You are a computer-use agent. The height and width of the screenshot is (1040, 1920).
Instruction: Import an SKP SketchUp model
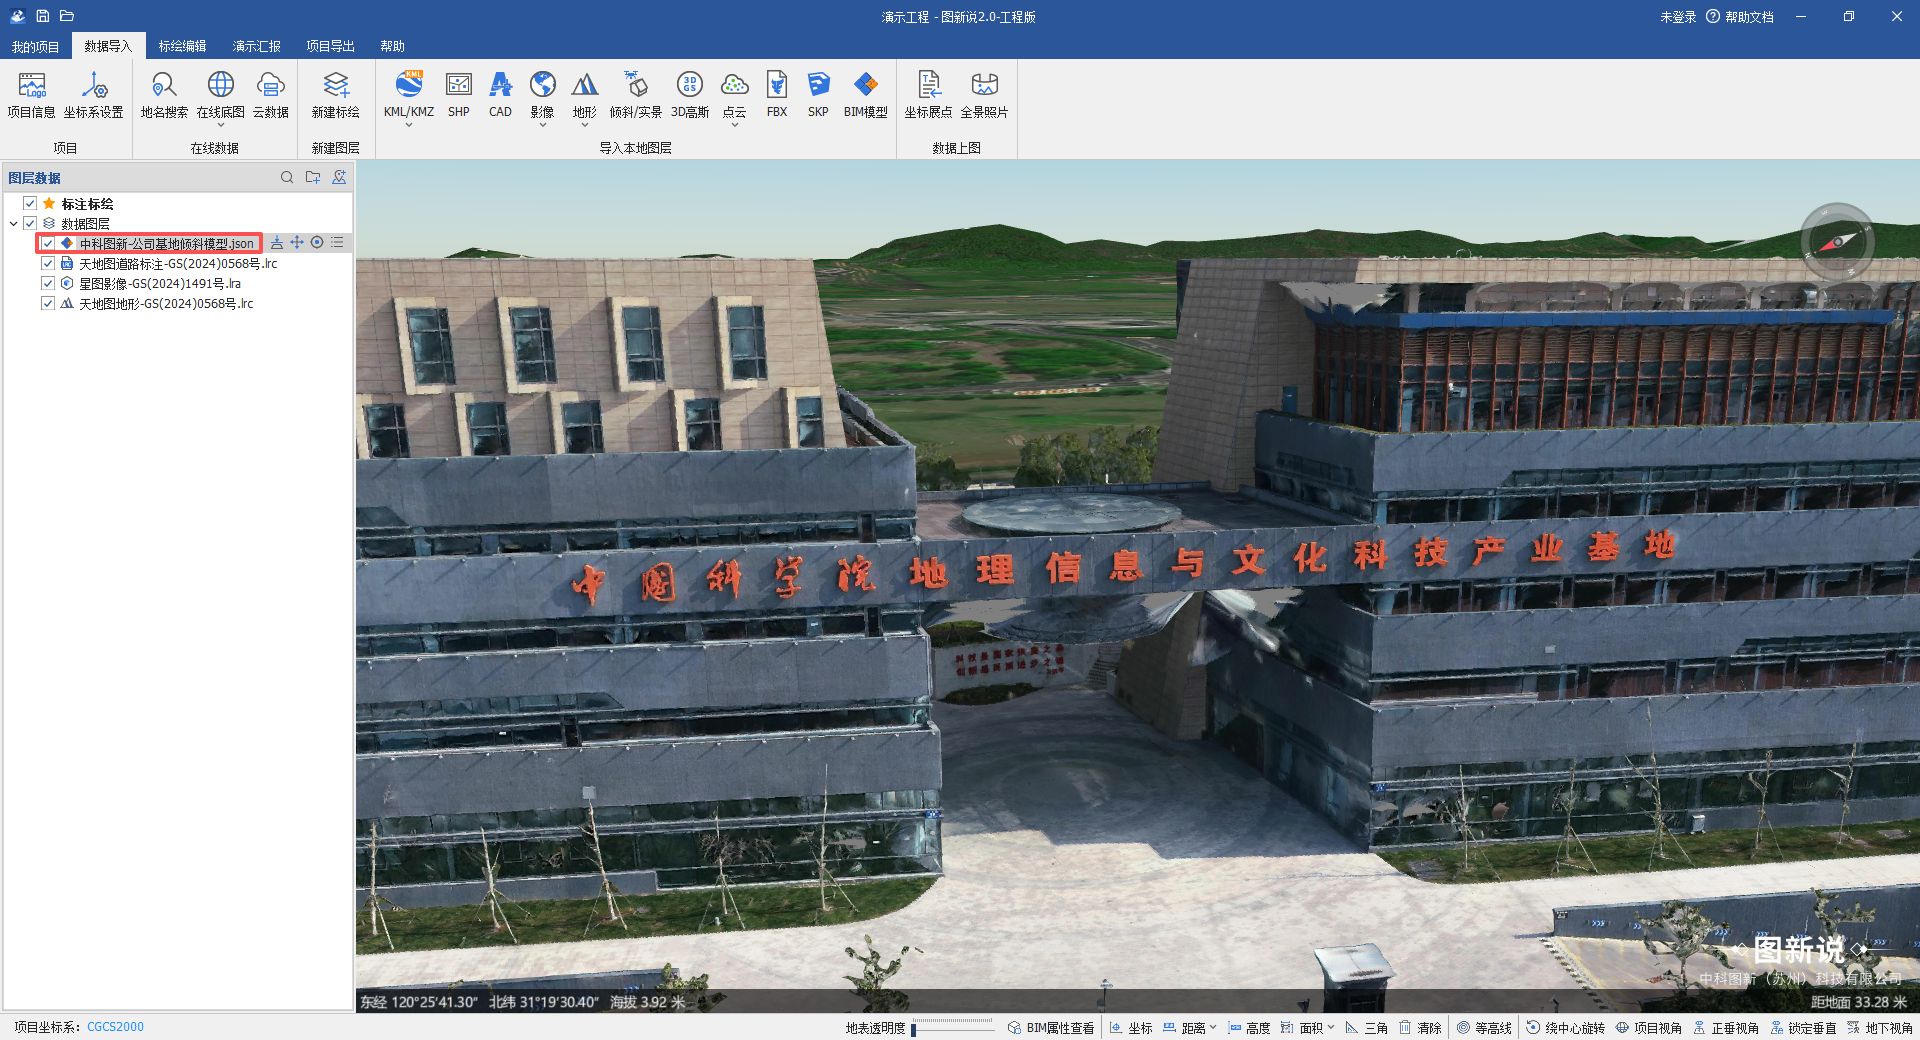(818, 95)
